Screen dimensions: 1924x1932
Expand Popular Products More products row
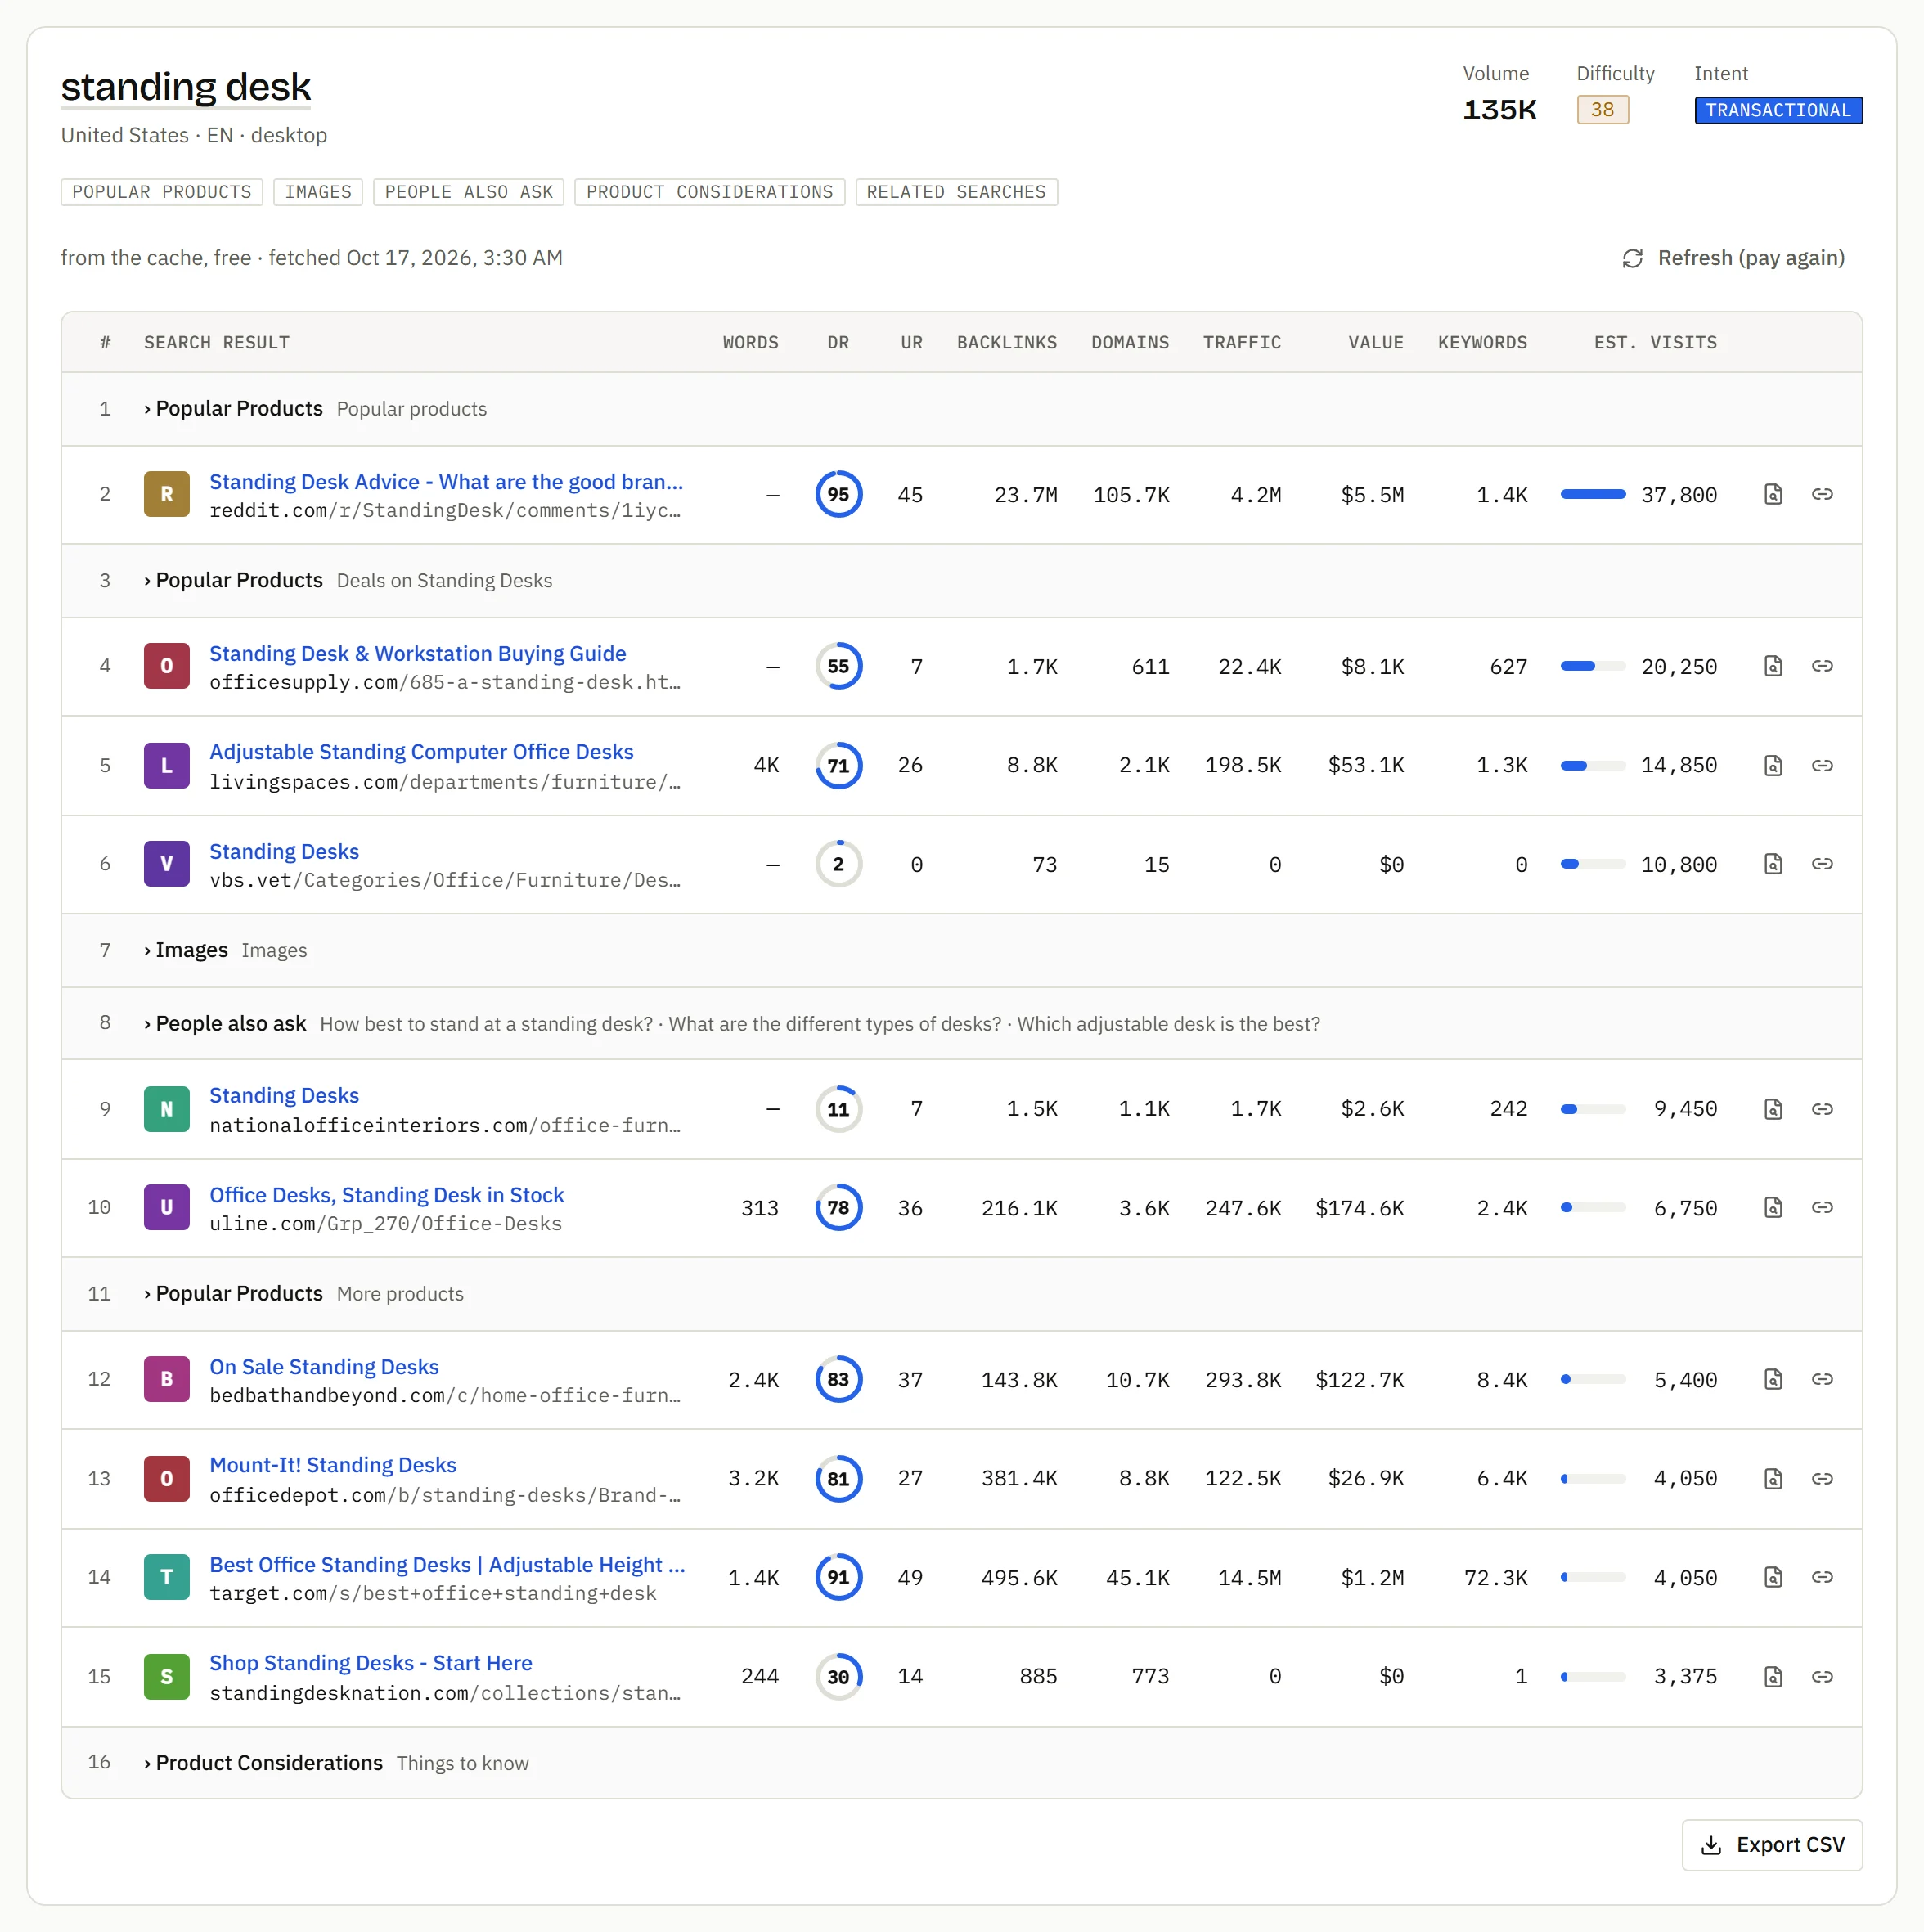[961, 1294]
